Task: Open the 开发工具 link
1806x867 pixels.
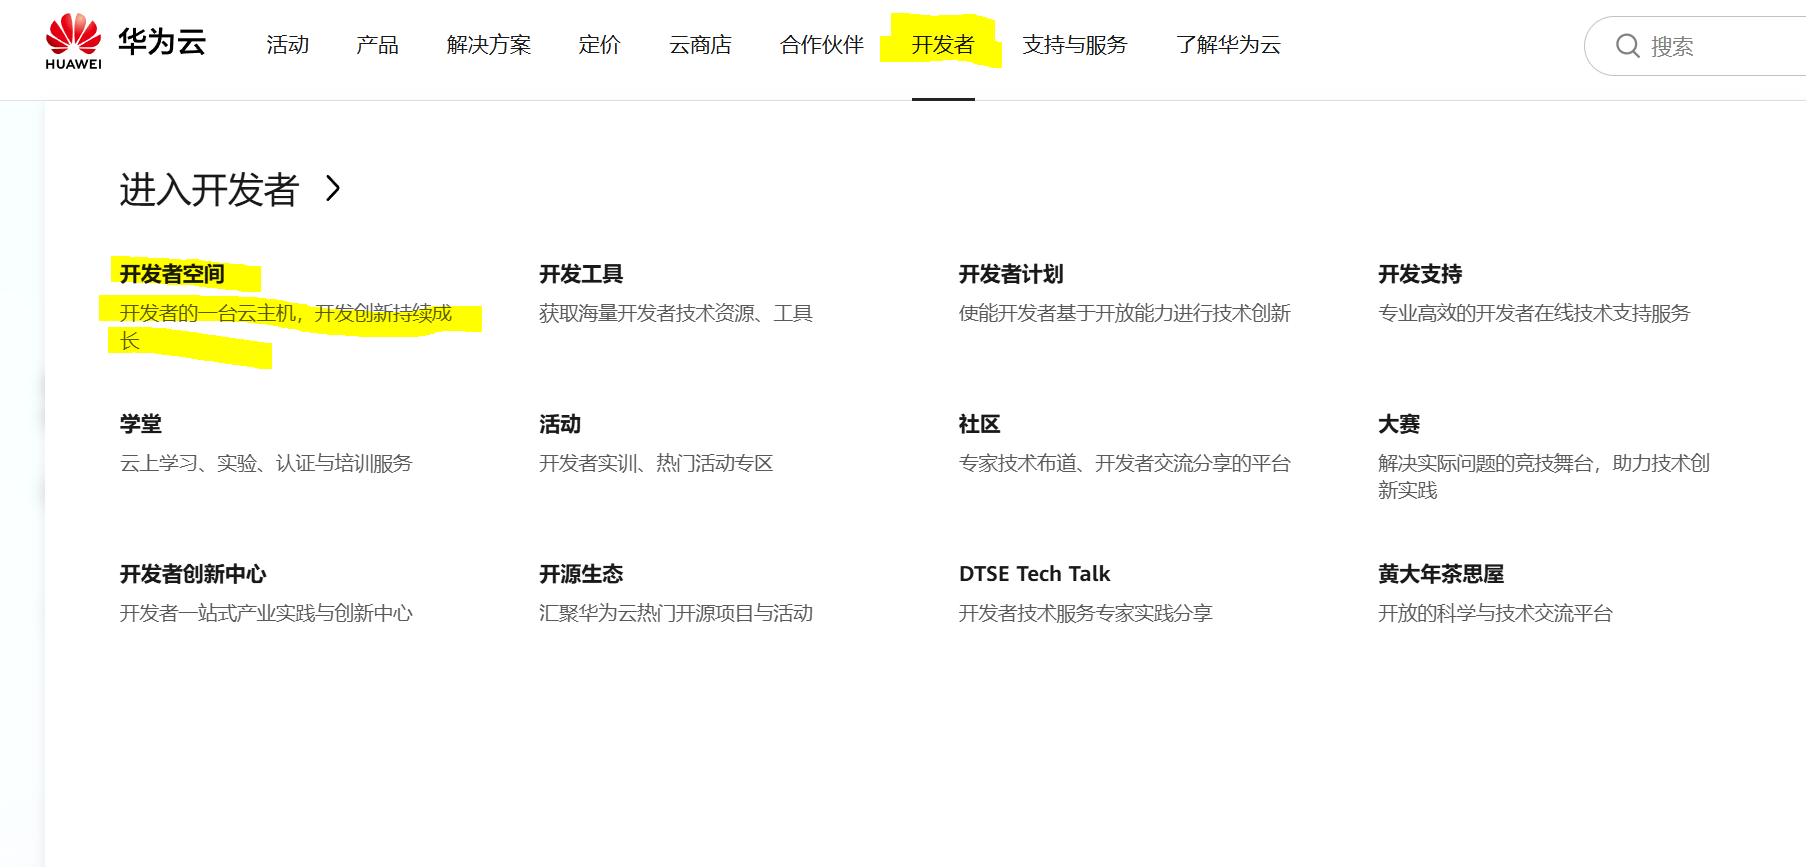Action: point(581,274)
